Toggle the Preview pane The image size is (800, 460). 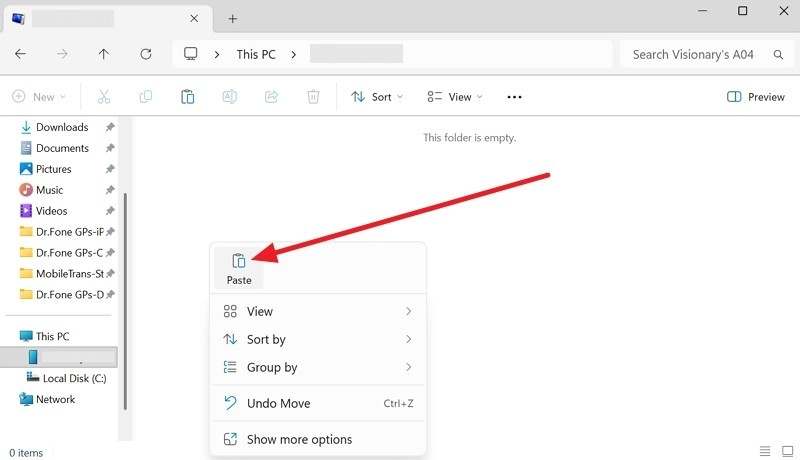coord(756,96)
